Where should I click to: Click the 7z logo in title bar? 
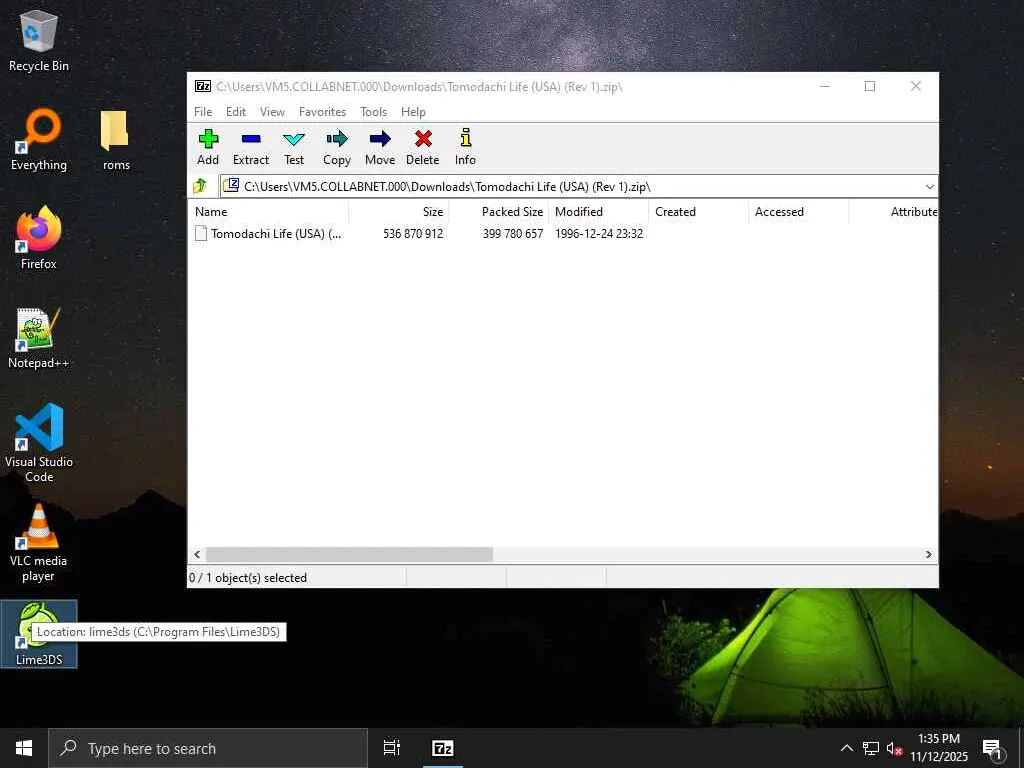coord(202,86)
